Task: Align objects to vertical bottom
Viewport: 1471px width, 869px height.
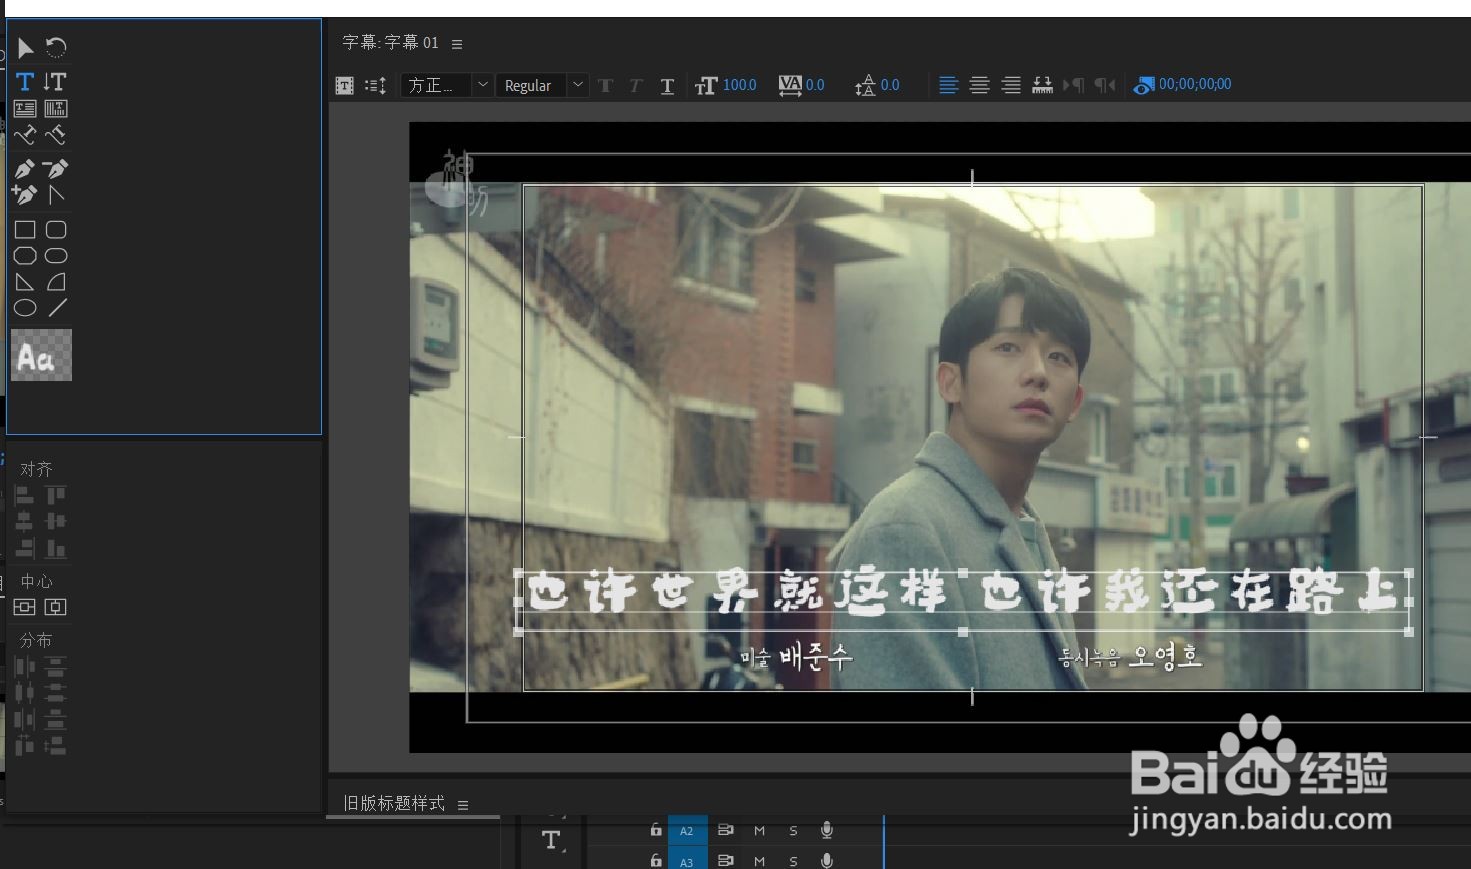Action: (x=56, y=548)
